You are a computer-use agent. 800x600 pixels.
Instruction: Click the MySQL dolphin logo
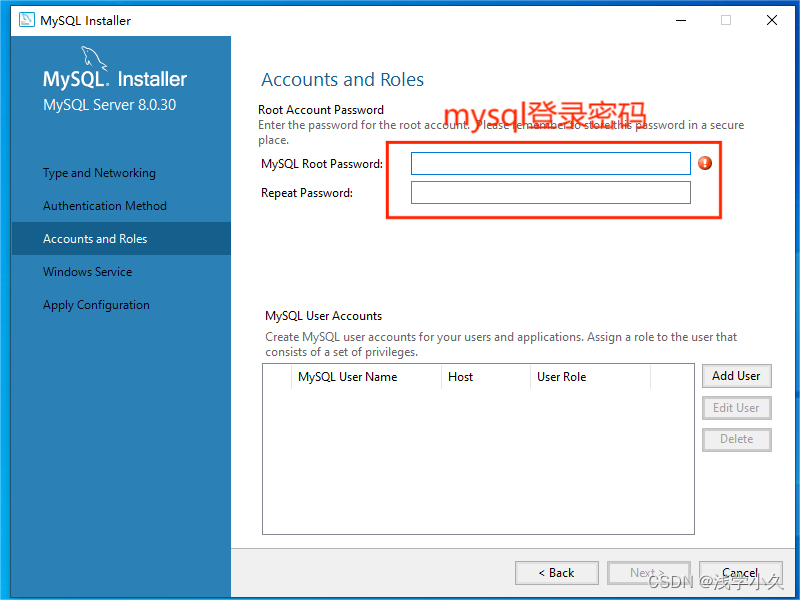(x=94, y=58)
